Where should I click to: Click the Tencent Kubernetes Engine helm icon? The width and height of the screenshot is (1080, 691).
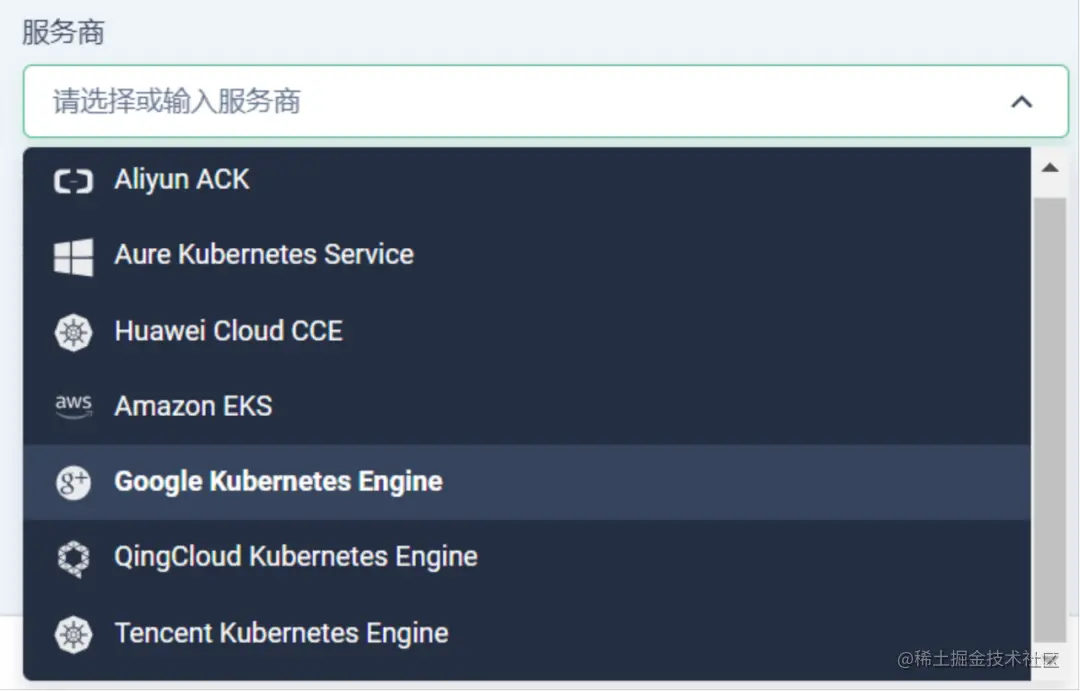[x=73, y=634]
